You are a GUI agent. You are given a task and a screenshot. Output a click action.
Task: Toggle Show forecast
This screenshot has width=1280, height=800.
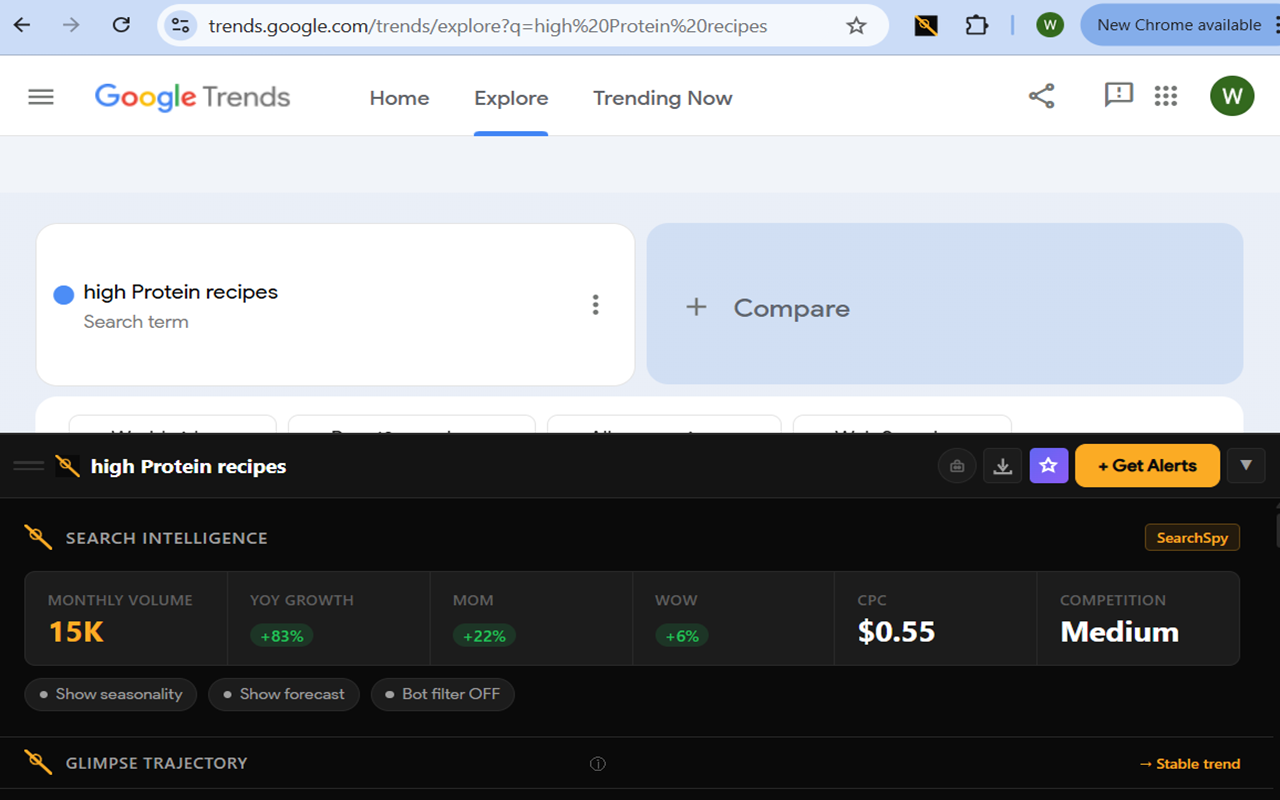click(x=283, y=694)
